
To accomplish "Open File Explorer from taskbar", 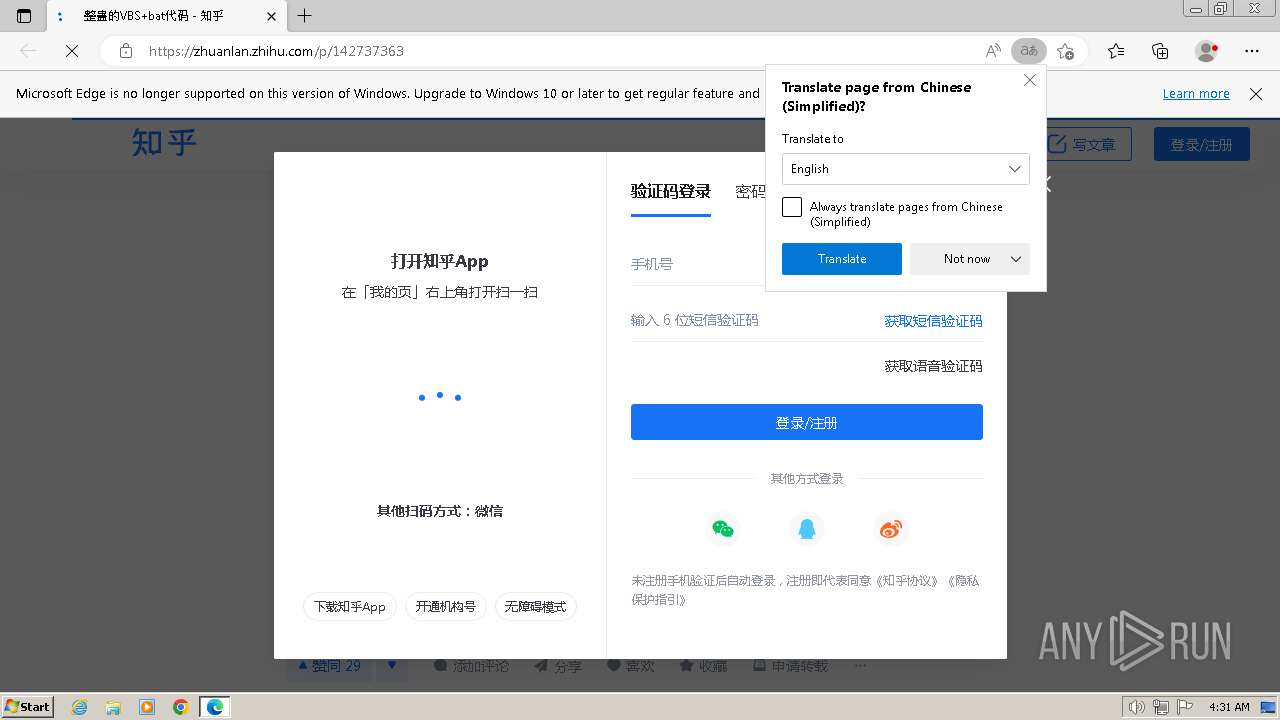I will [113, 707].
